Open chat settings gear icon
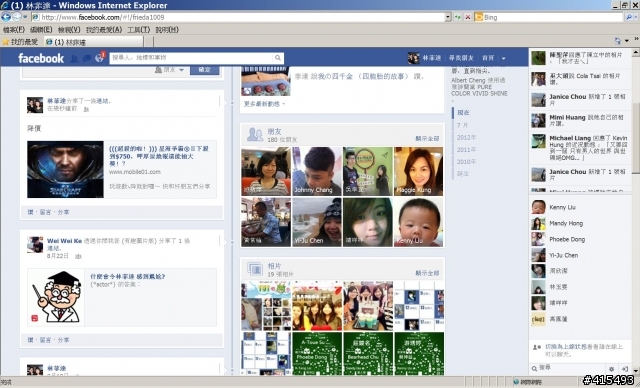The height and width of the screenshot is (388, 640). pos(611,368)
